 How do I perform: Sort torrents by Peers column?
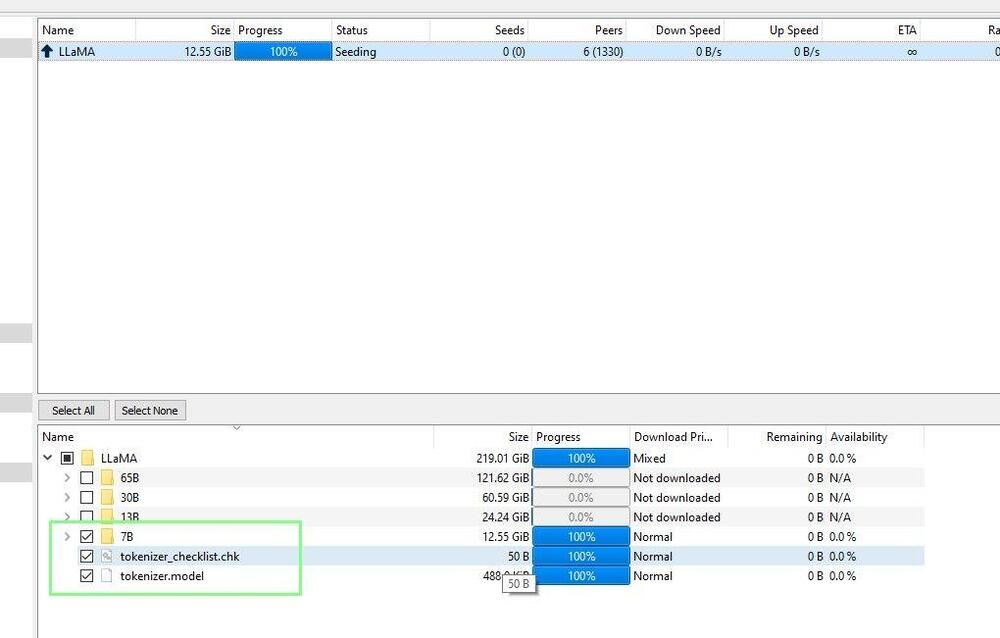(x=577, y=30)
